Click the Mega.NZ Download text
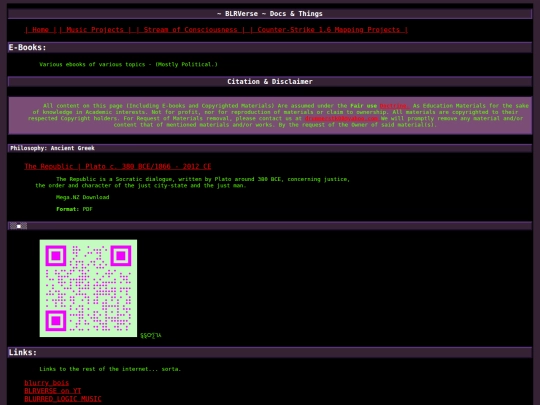The height and width of the screenshot is (405, 540). pyautogui.click(x=83, y=197)
